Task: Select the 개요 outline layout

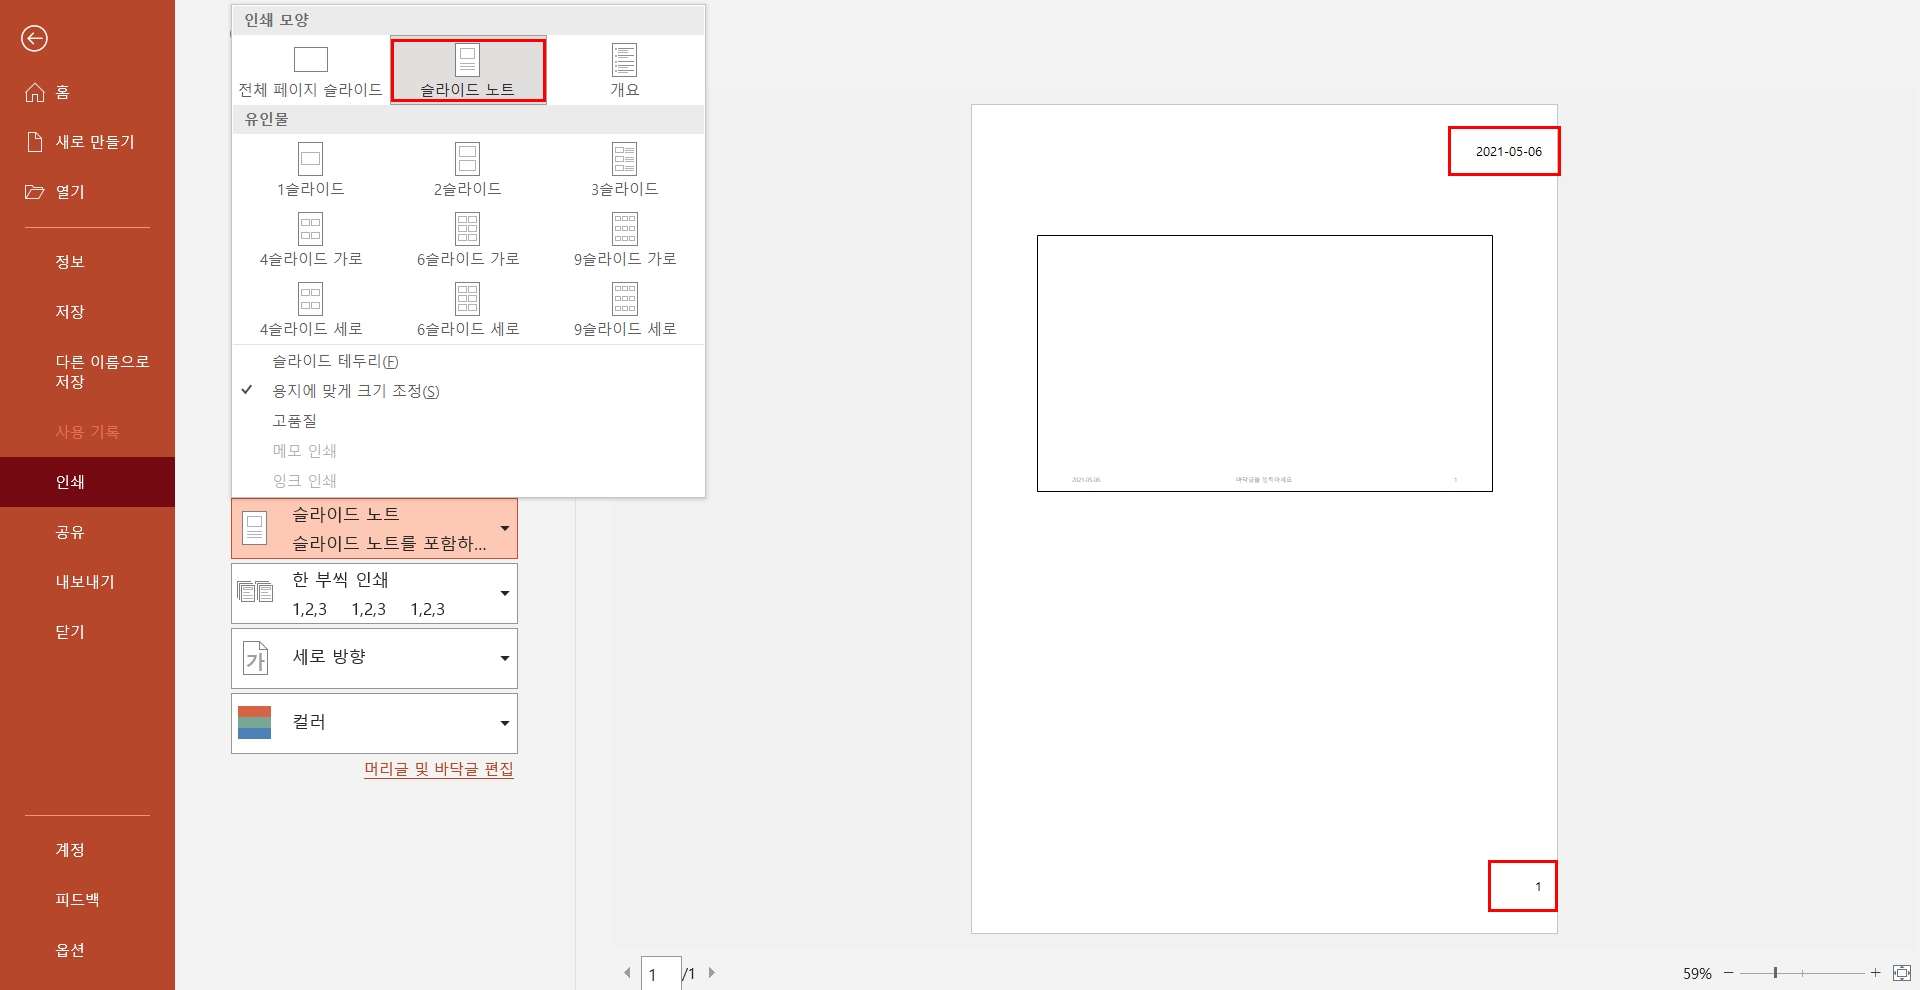Action: [x=625, y=70]
